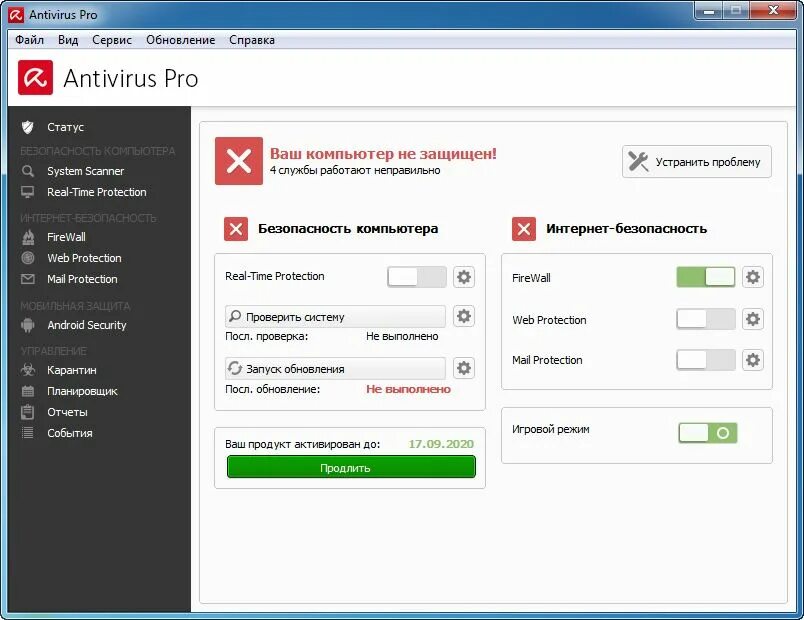Viewport: 804px width, 620px height.
Task: Open settings gear next to Проверить систему
Action: 464,316
